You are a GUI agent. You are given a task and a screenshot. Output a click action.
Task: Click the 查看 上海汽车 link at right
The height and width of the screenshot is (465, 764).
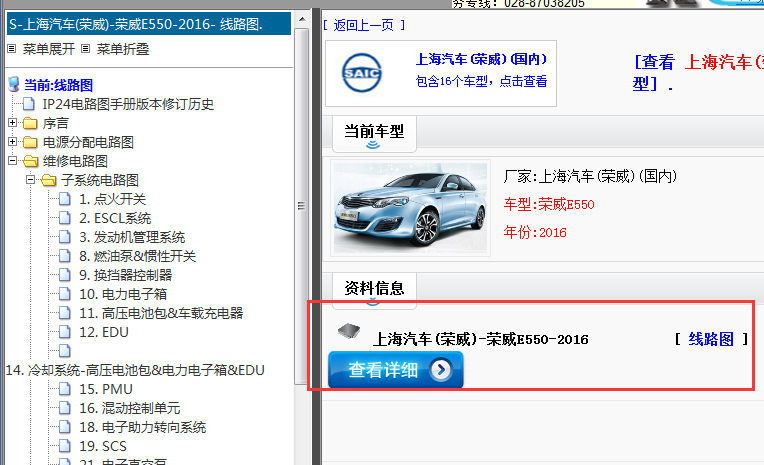(x=698, y=72)
